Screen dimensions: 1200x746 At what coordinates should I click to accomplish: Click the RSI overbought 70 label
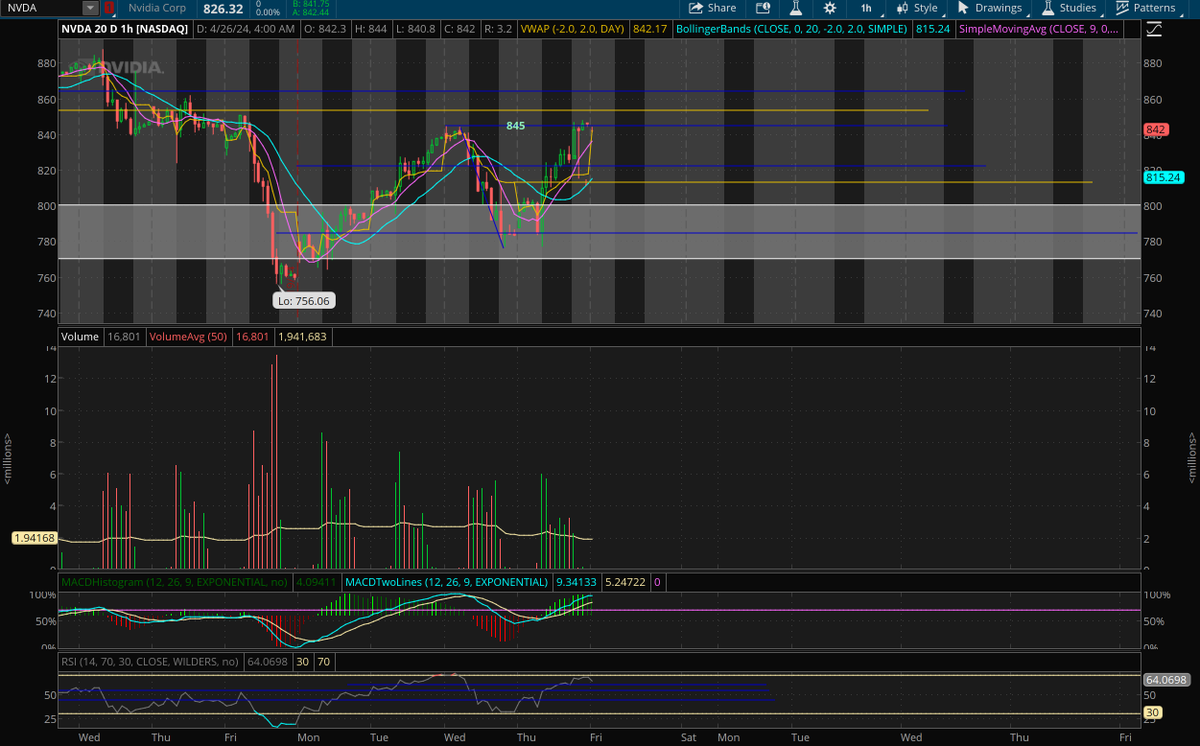324,661
